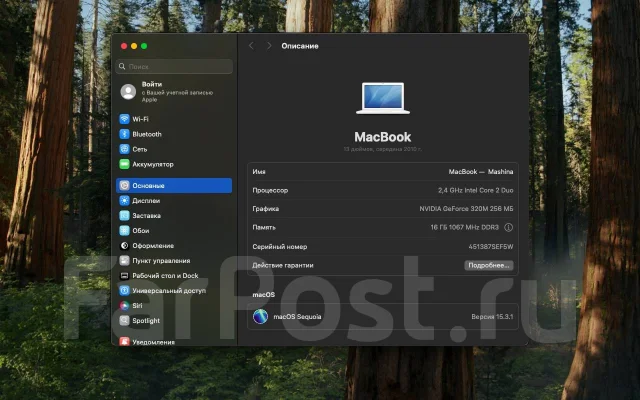Image resolution: width=640 pixels, height=400 pixels.
Task: Click the MacBook laptop image
Action: tap(383, 98)
